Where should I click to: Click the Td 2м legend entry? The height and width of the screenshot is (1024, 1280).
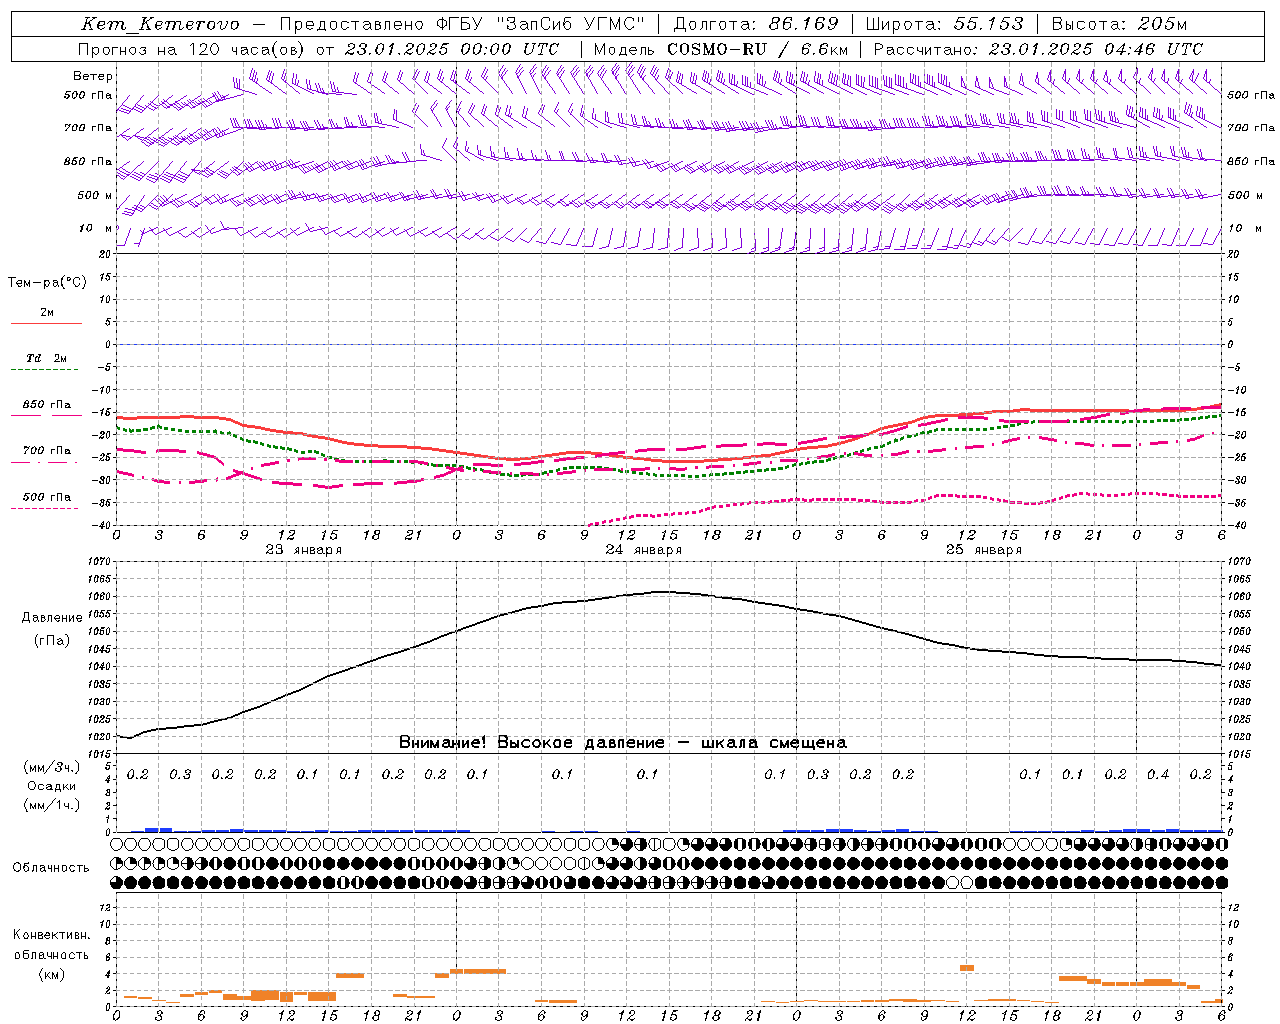tap(46, 358)
